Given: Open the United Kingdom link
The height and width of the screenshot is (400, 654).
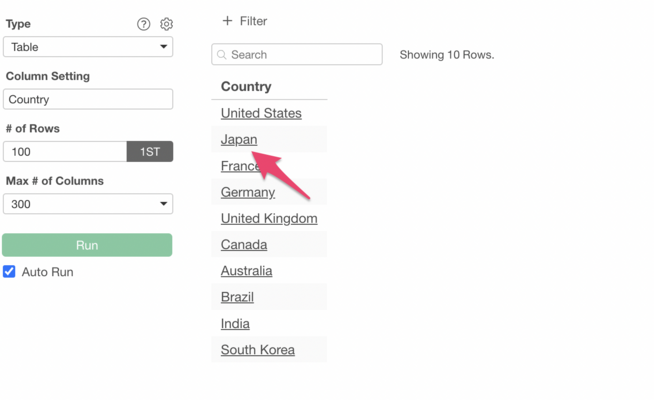Looking at the screenshot, I should [269, 219].
